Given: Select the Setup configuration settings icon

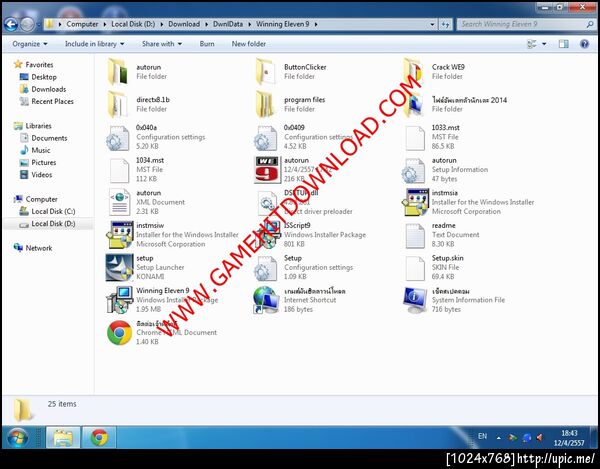Looking at the screenshot, I should pos(266,267).
